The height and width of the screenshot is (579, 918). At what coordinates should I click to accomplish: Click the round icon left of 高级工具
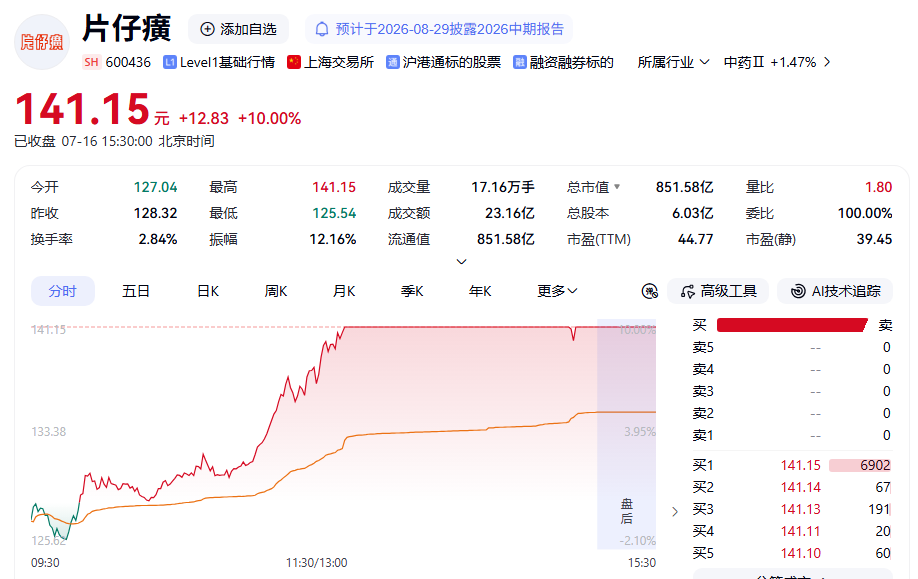click(650, 291)
